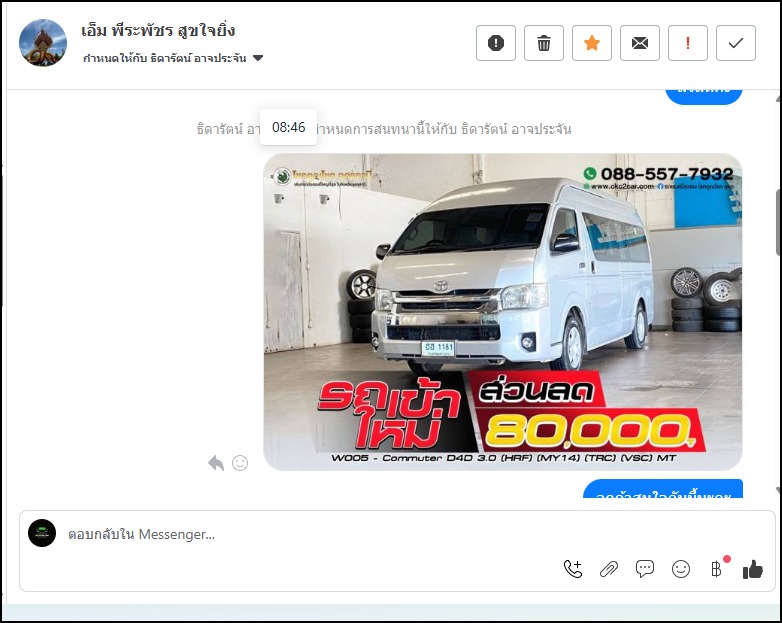Reply to the van image message arrow
Screen dimensions: 782x623
216,463
